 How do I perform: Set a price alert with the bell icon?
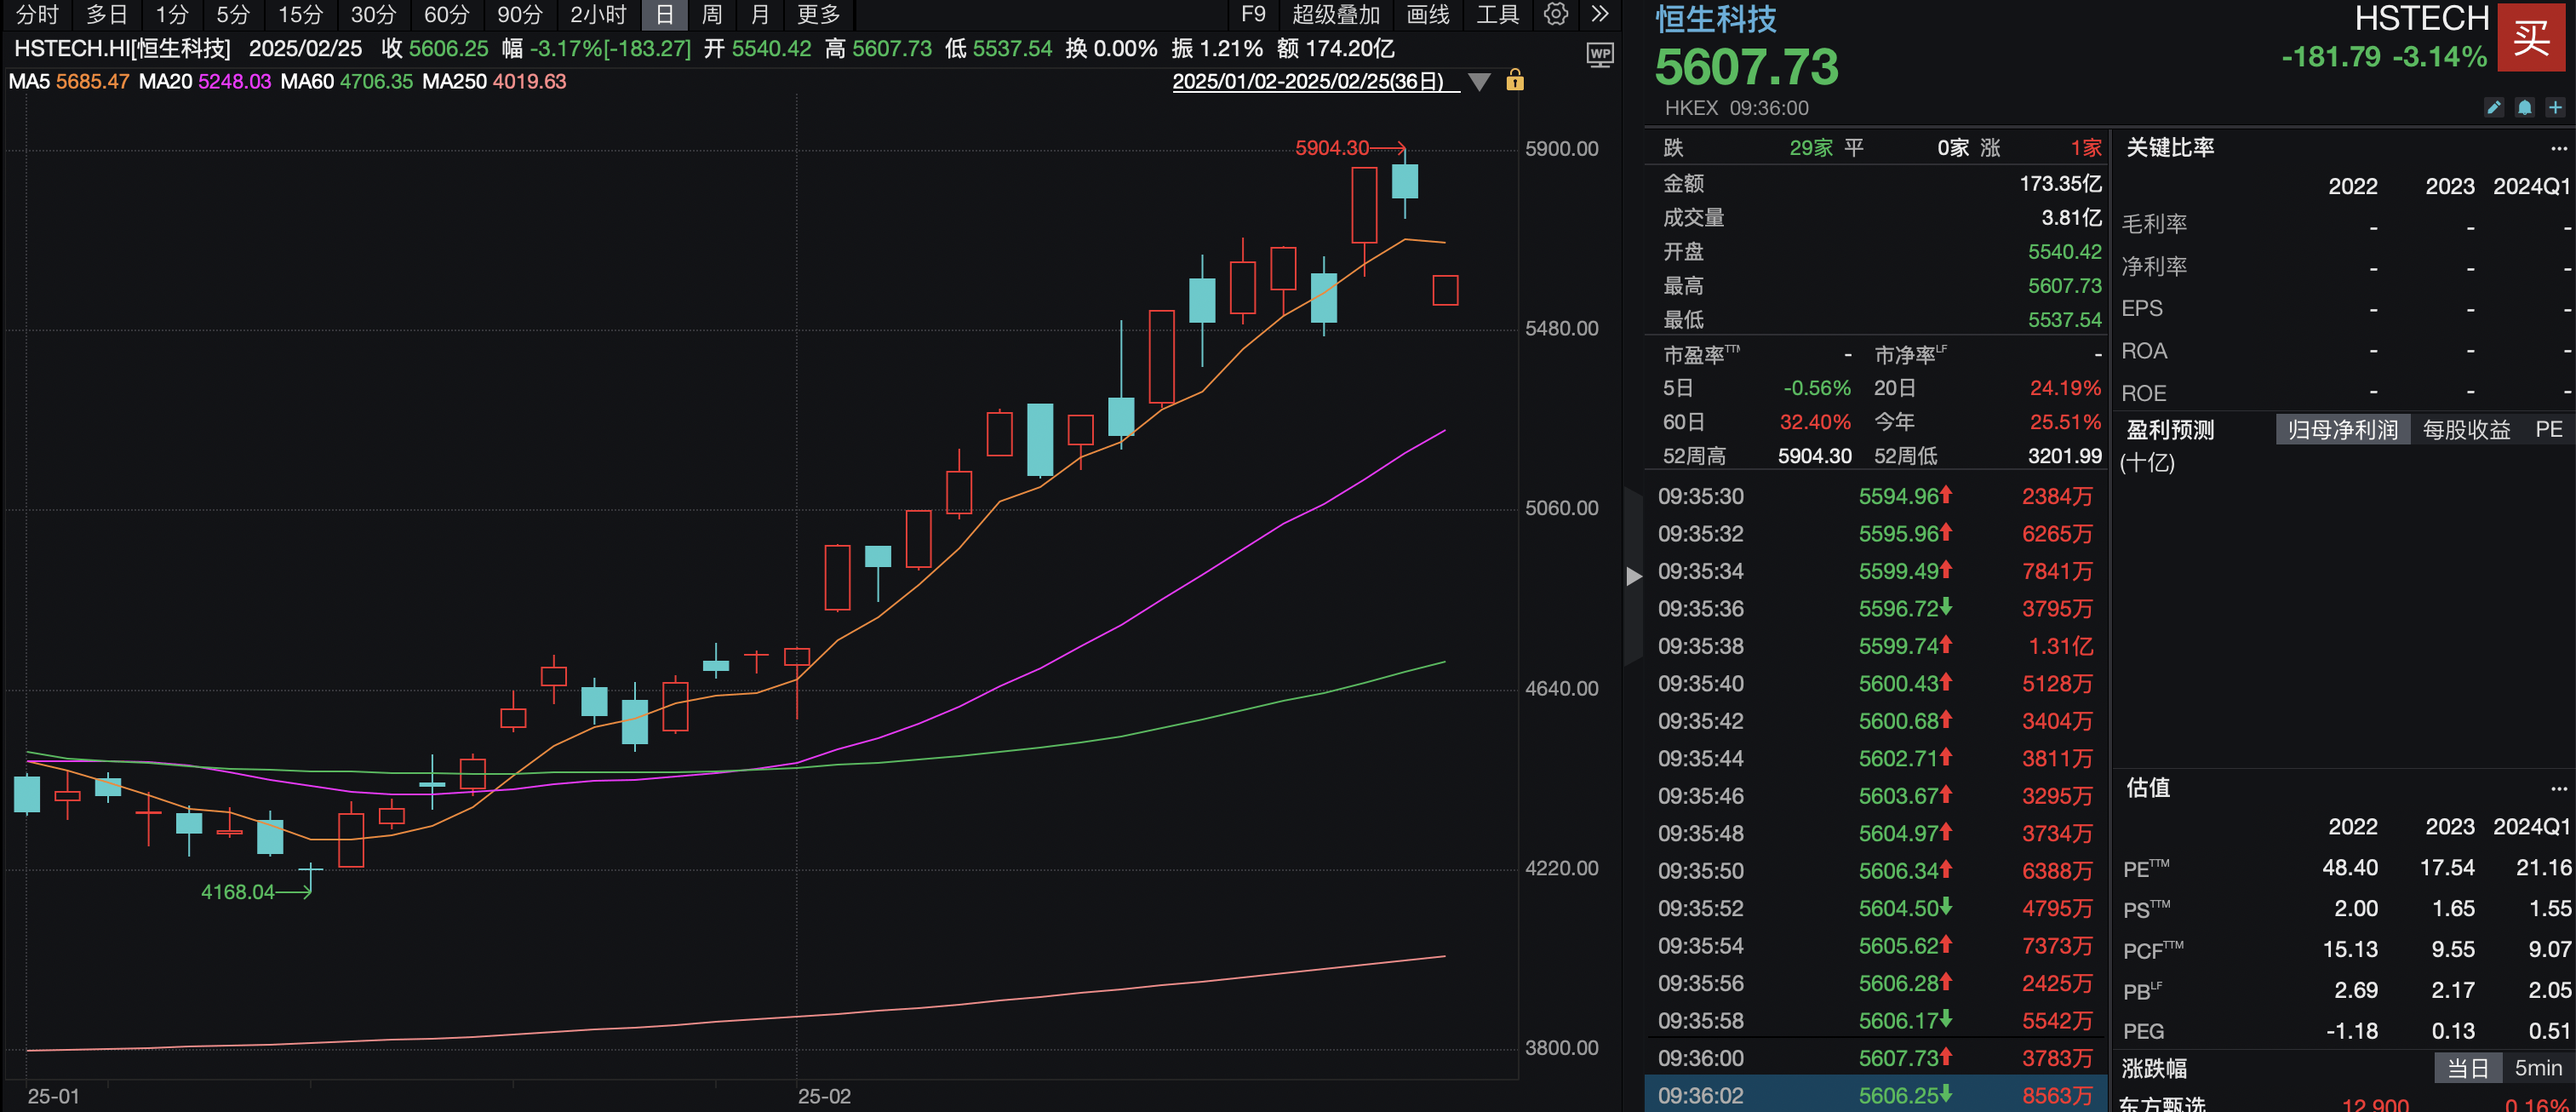2525,108
